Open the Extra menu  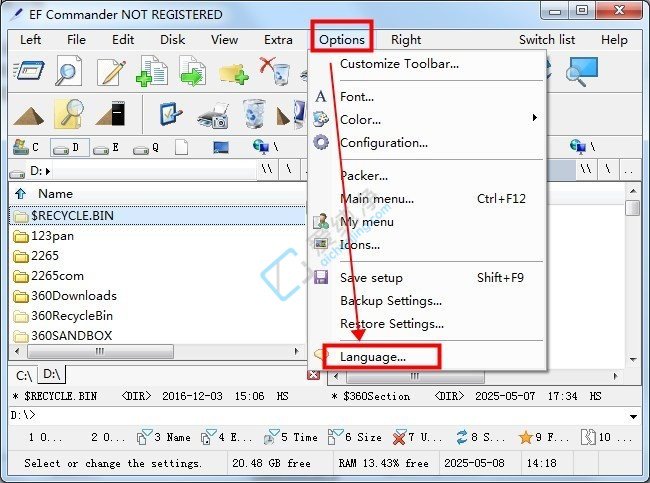[278, 40]
